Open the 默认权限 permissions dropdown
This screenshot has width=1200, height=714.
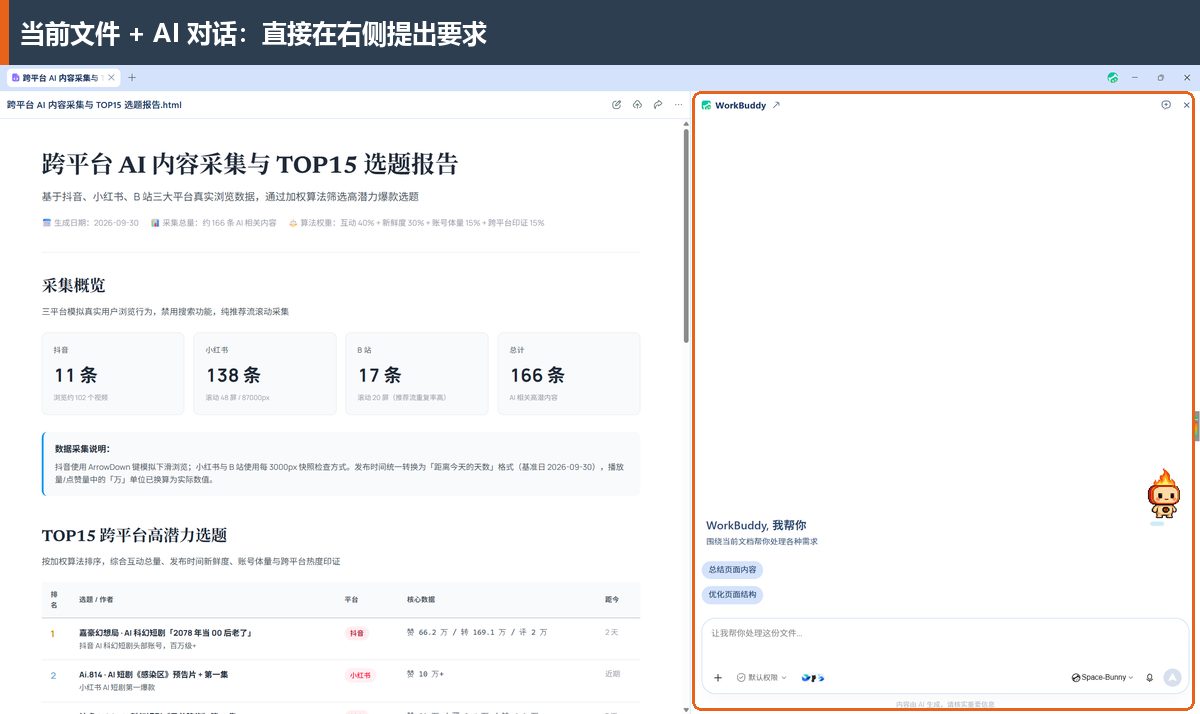pos(761,677)
